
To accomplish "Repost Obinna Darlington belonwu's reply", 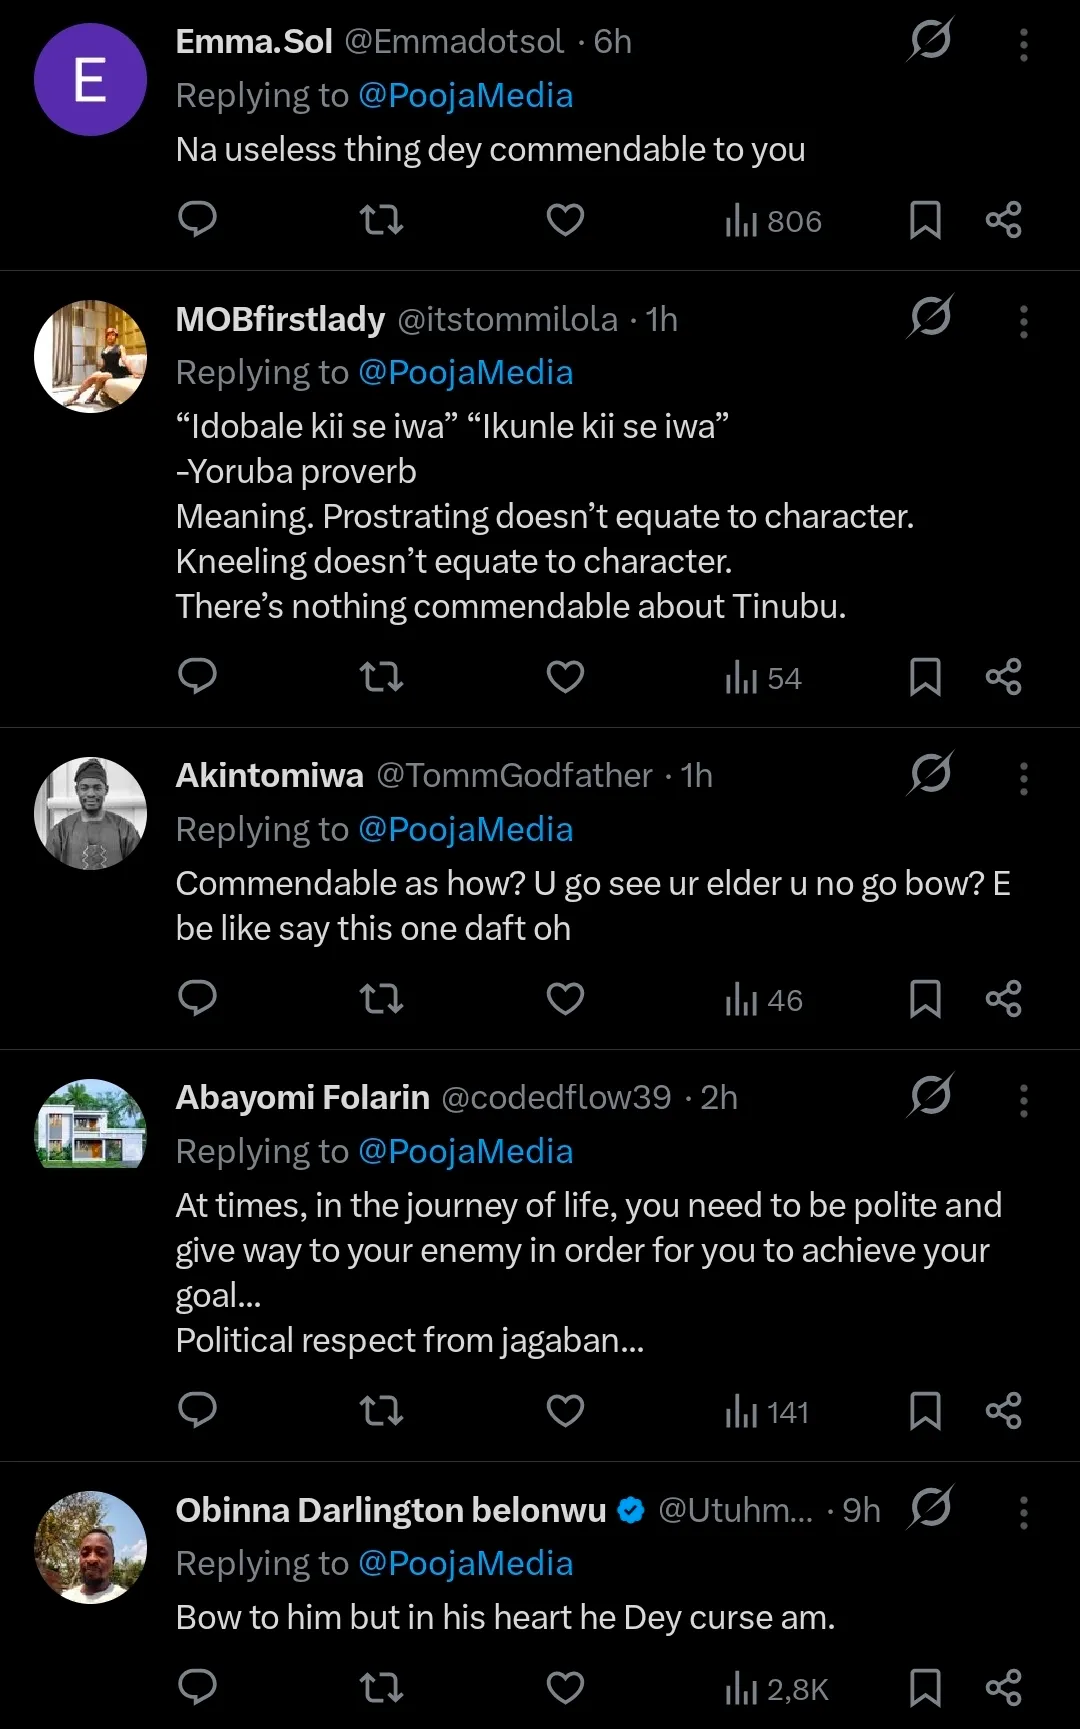I will pos(381,1688).
